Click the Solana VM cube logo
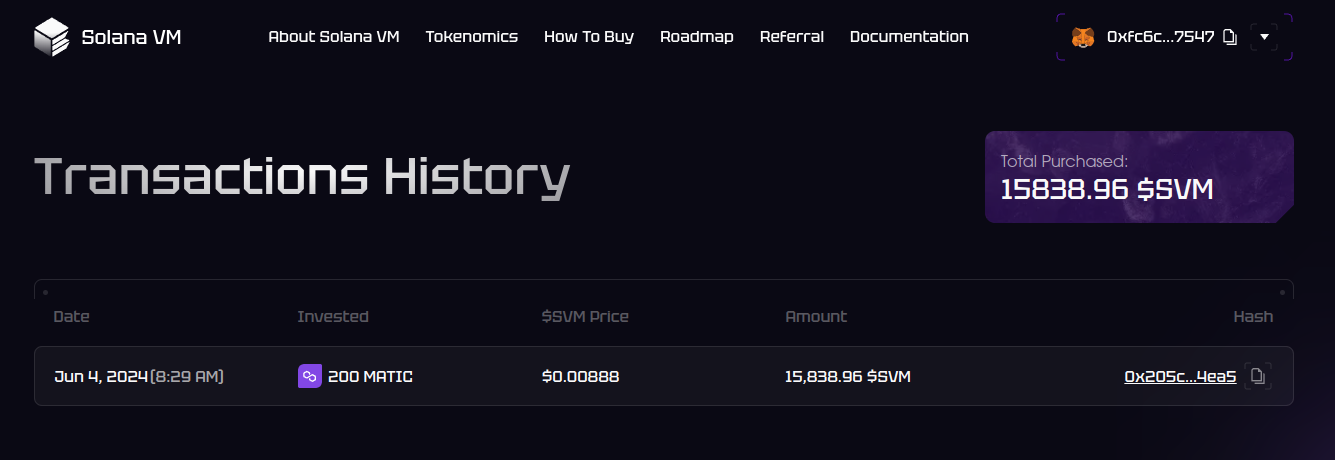The height and width of the screenshot is (460, 1335). pyautogui.click(x=50, y=37)
